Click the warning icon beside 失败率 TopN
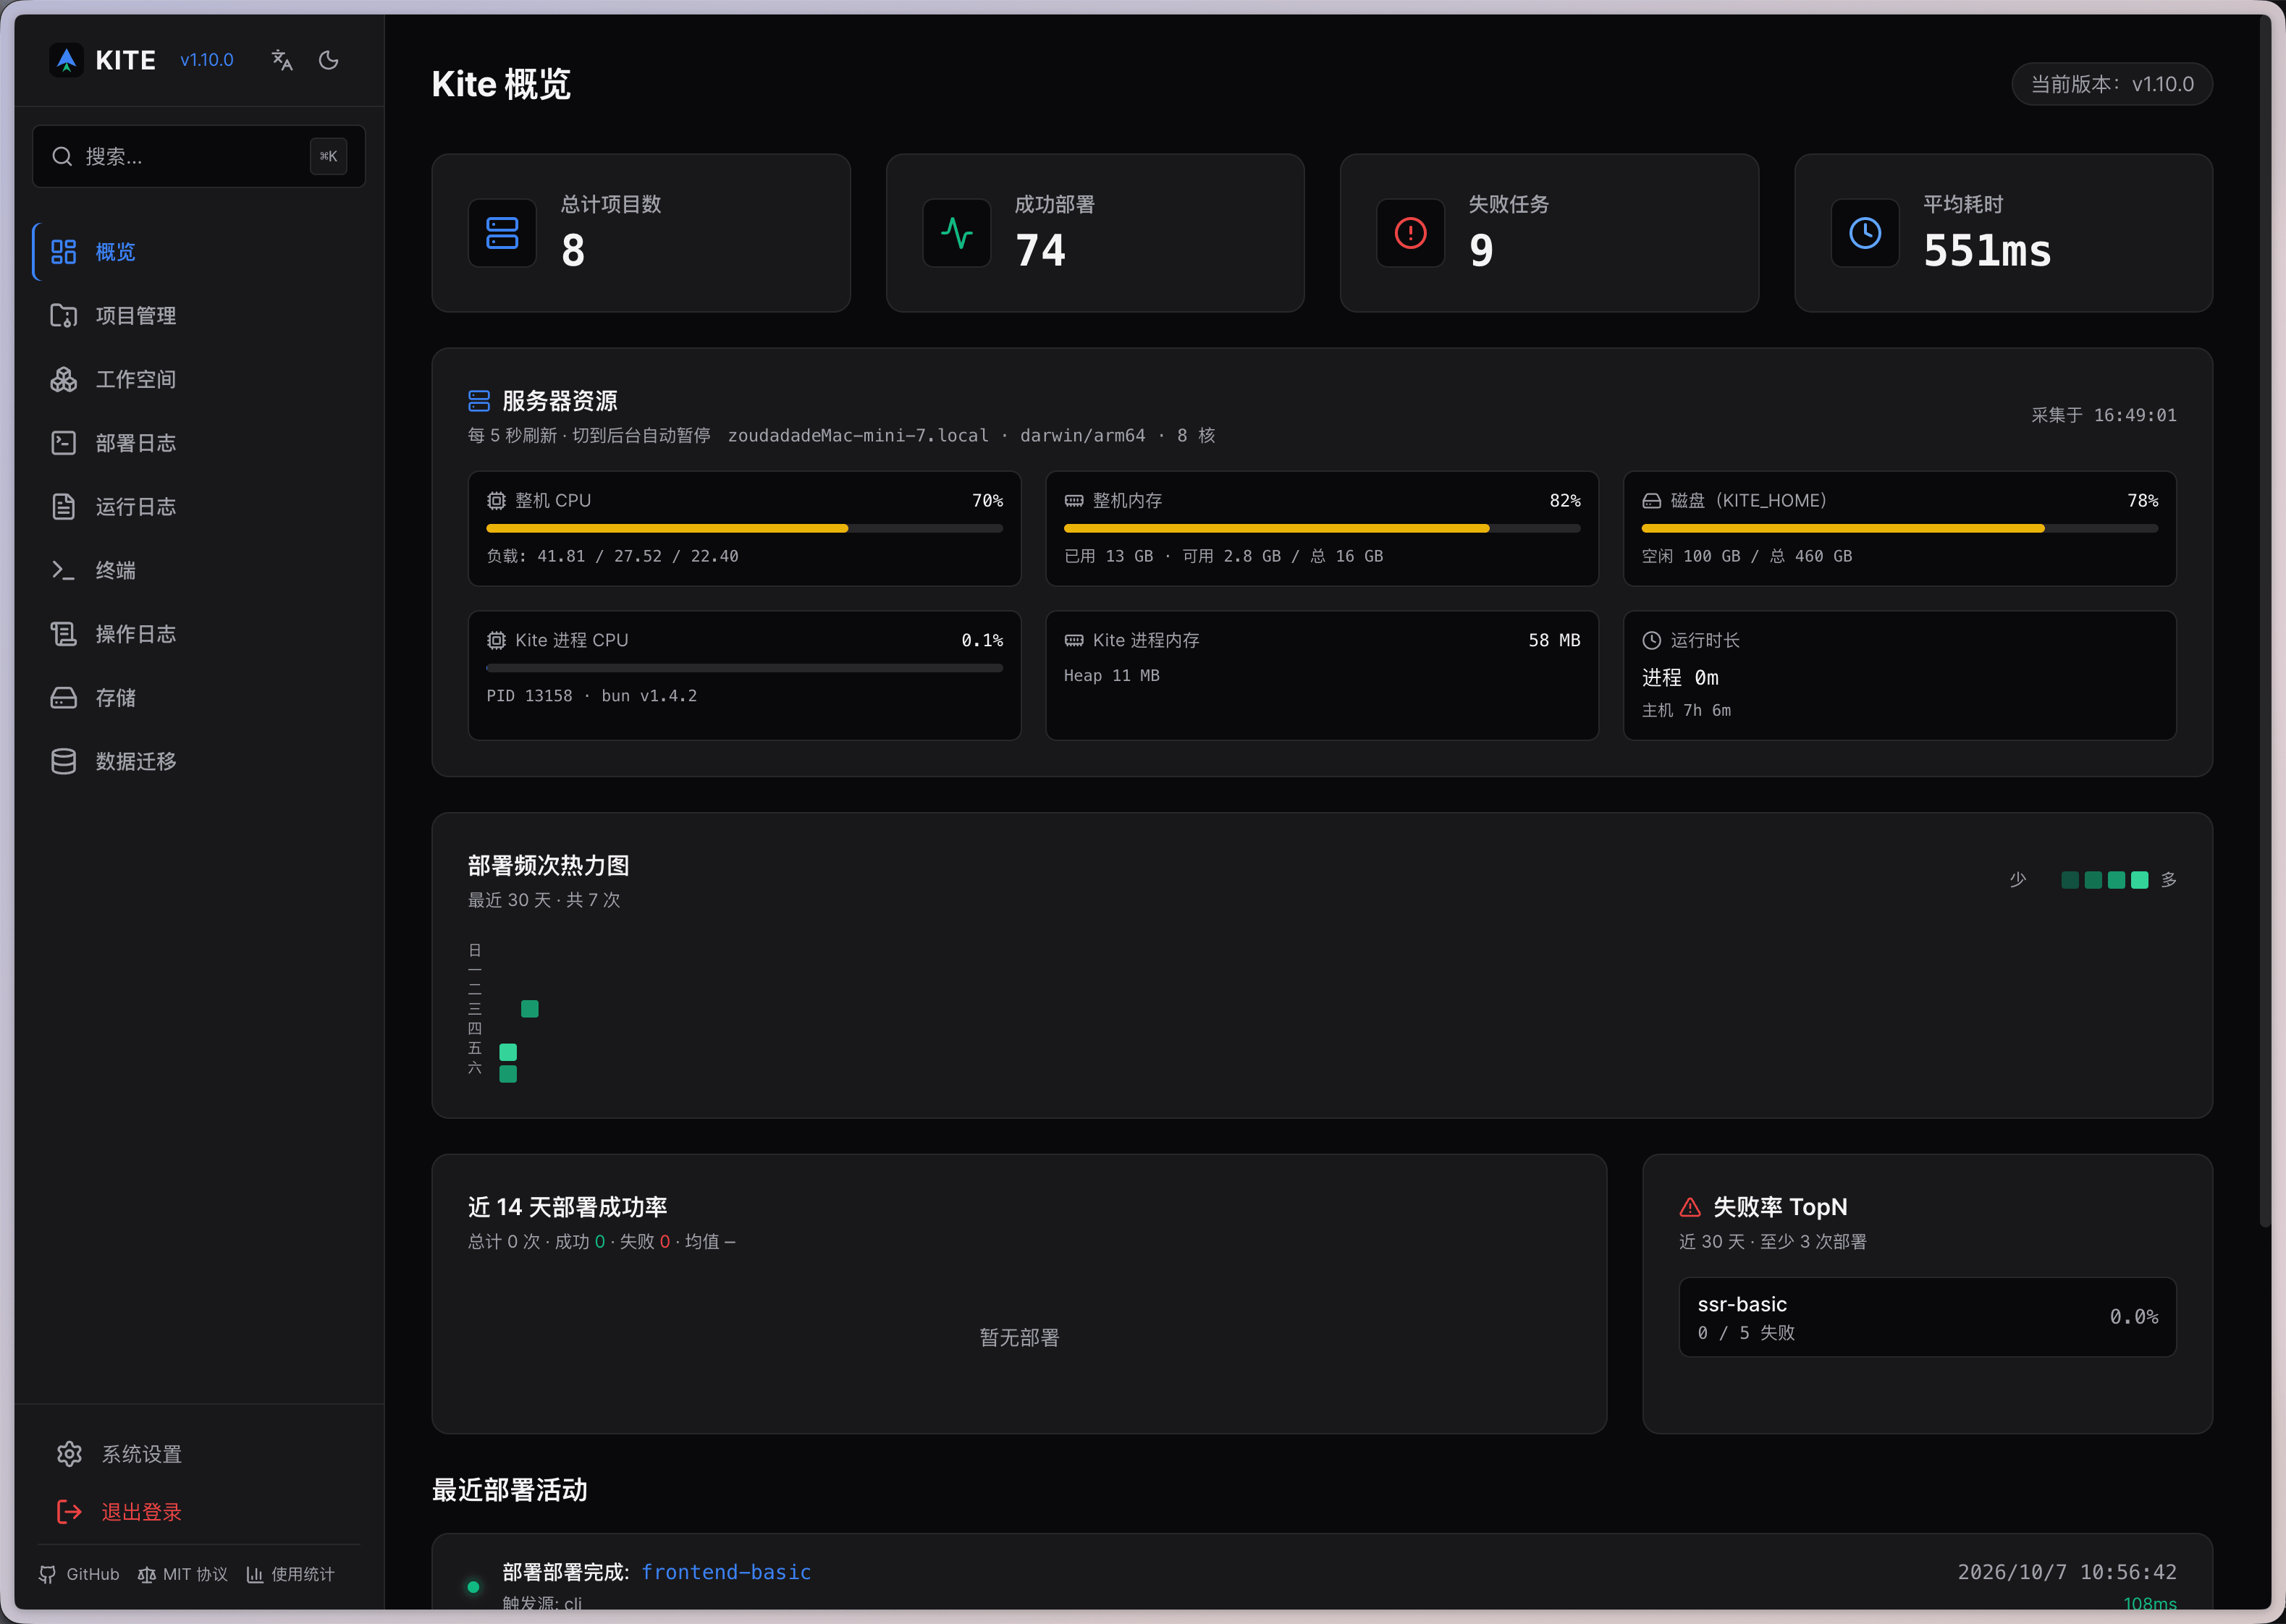This screenshot has width=2286, height=1624. coord(1690,1207)
